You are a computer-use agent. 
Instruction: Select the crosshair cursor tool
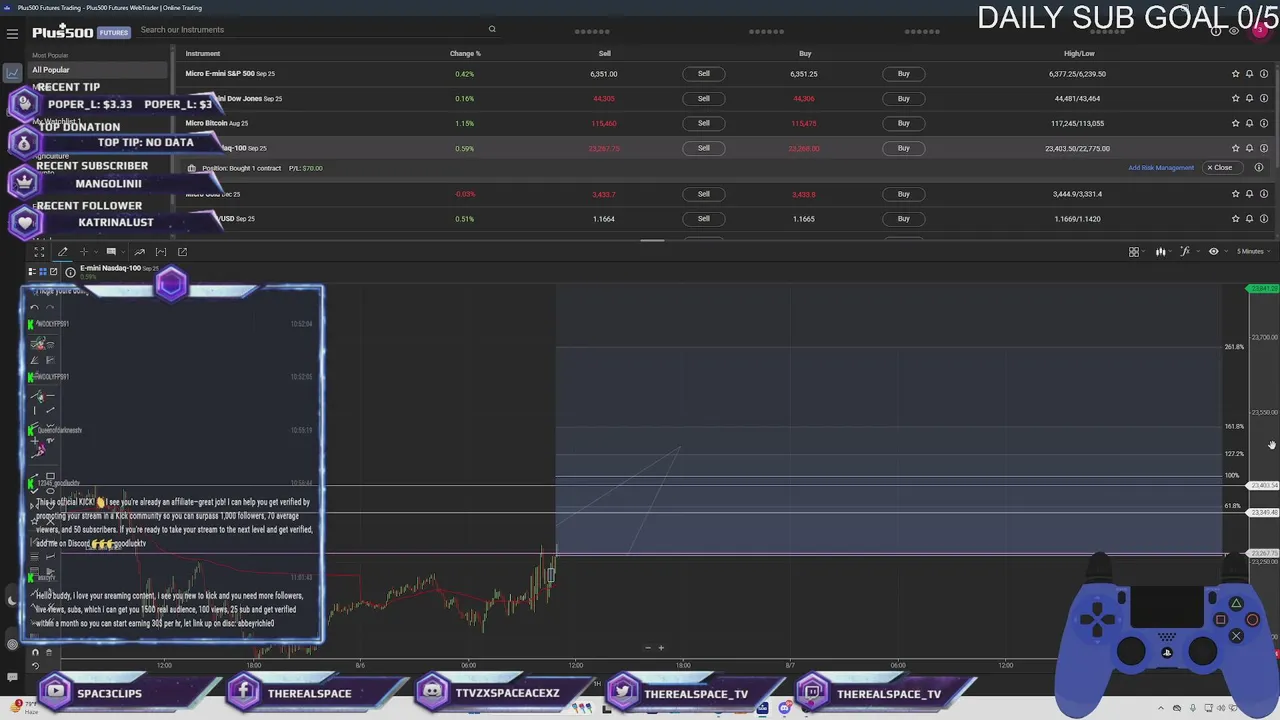85,252
